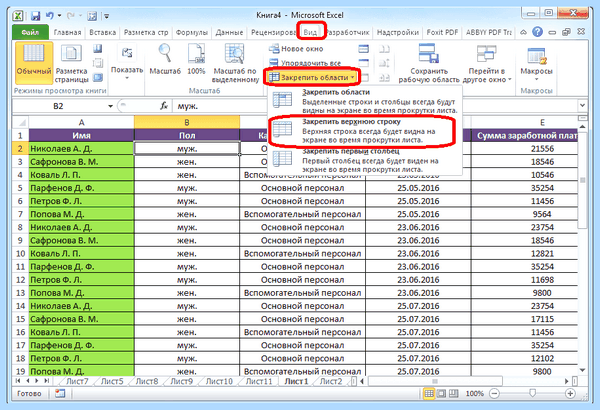Open the Undo history dropdown arrow
Image resolution: width=600 pixels, height=410 pixels.
coord(60,16)
